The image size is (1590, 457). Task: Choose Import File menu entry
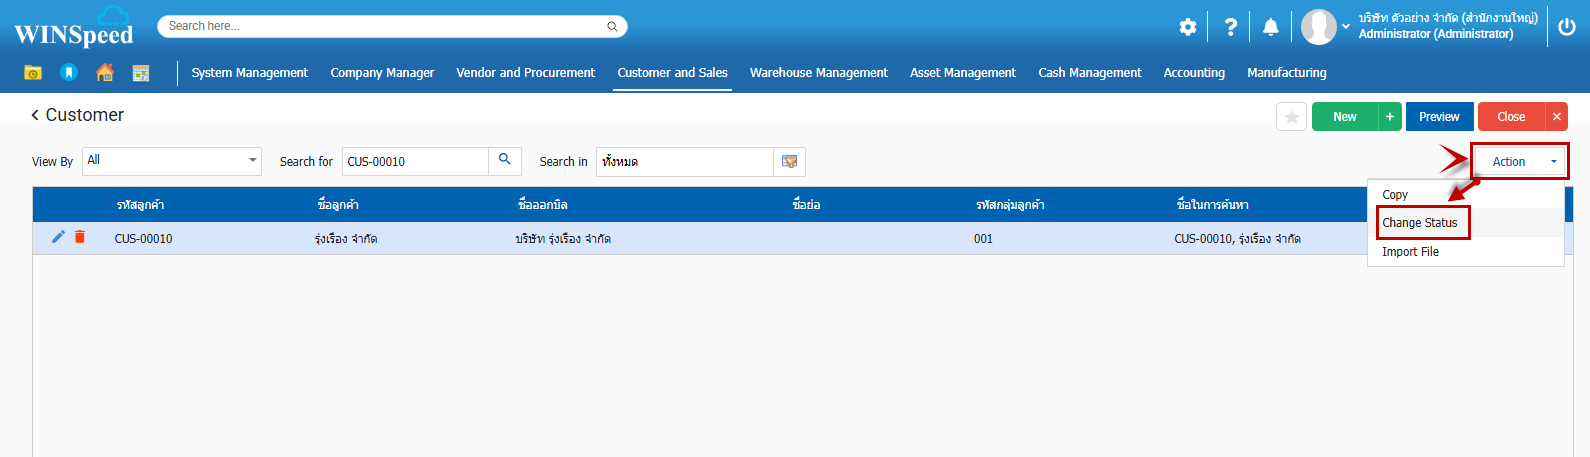(x=1410, y=252)
